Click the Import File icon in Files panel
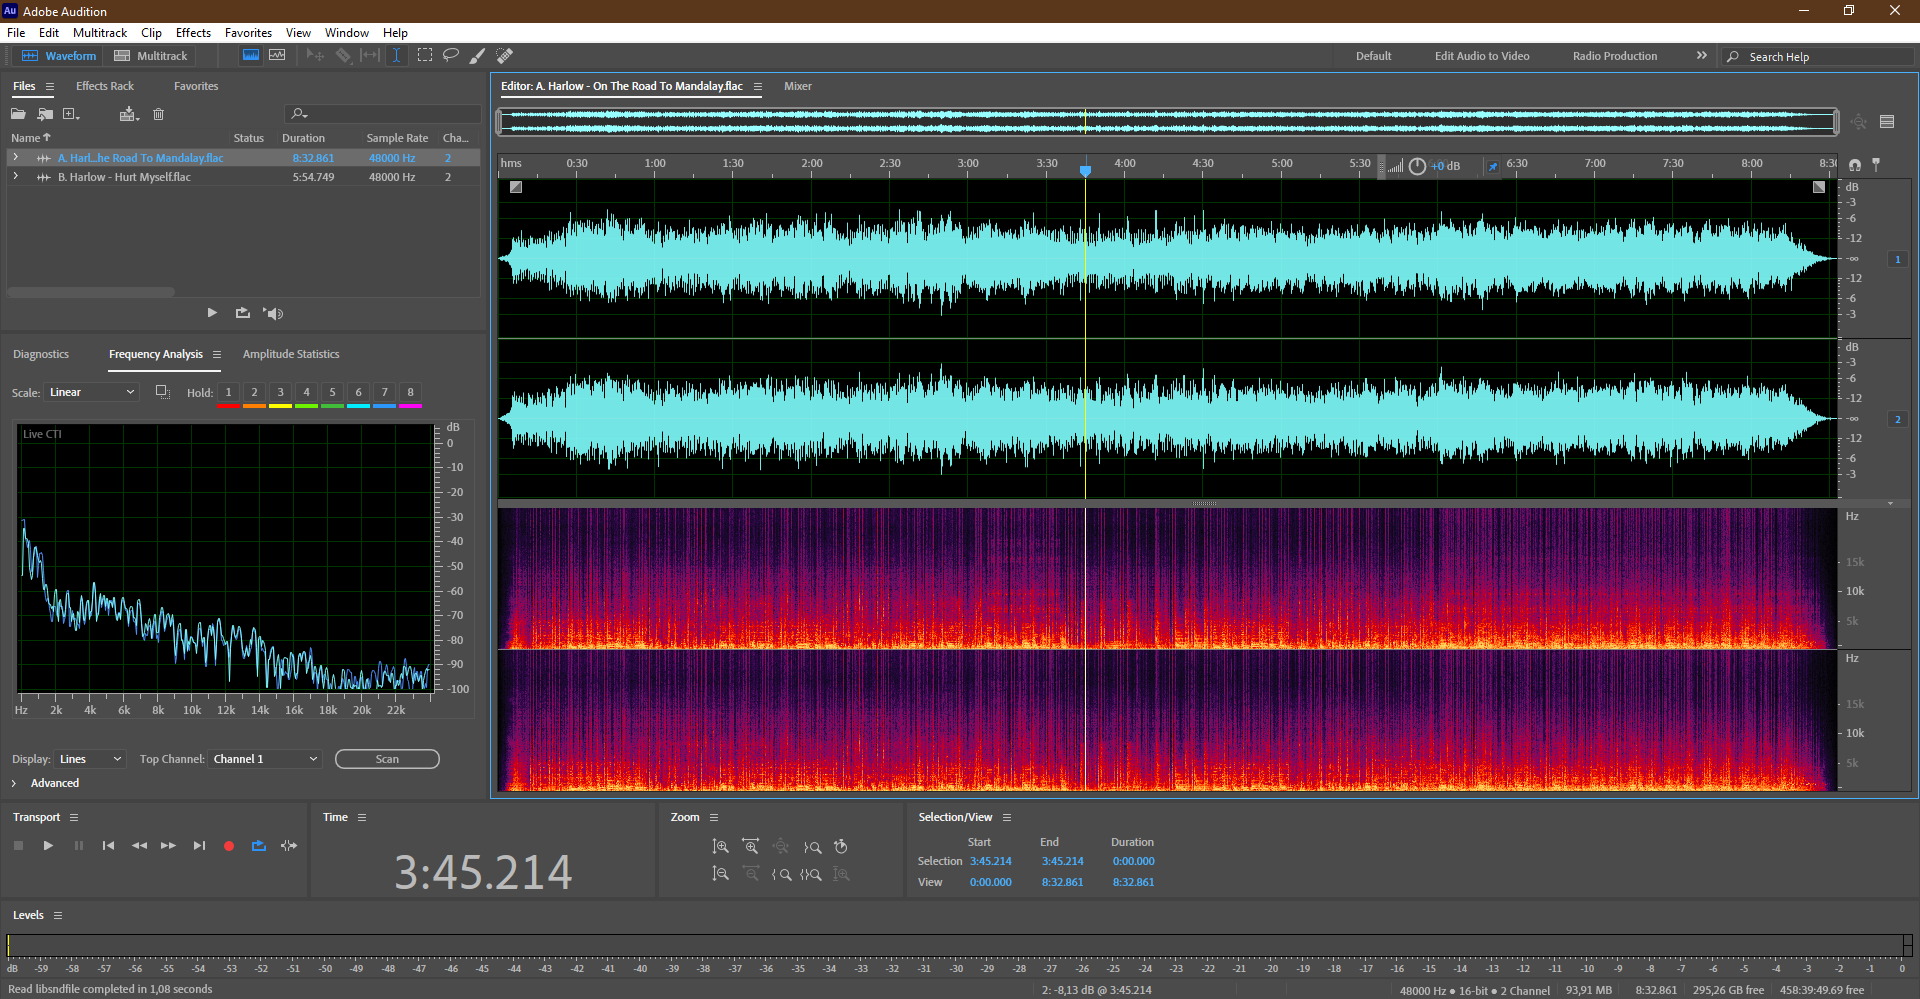This screenshot has width=1920, height=999. coord(45,114)
